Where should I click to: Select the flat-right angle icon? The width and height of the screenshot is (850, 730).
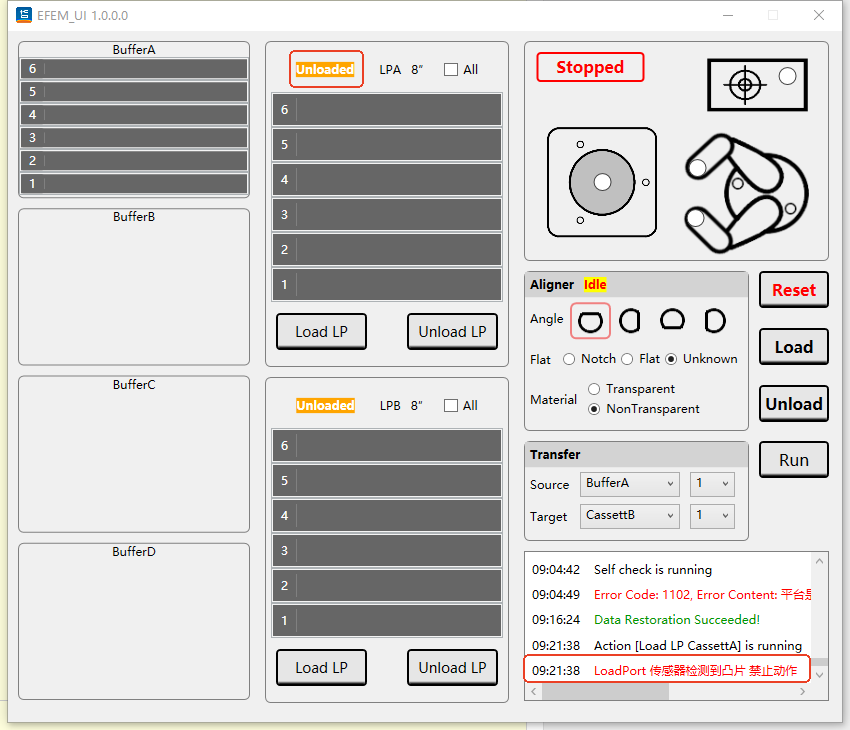pos(630,321)
